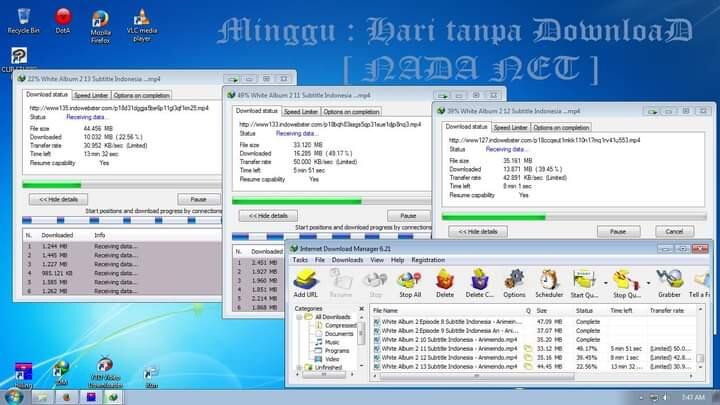Click the Delete Completed toolbar icon
The height and width of the screenshot is (405, 720).
pyautogui.click(x=479, y=283)
